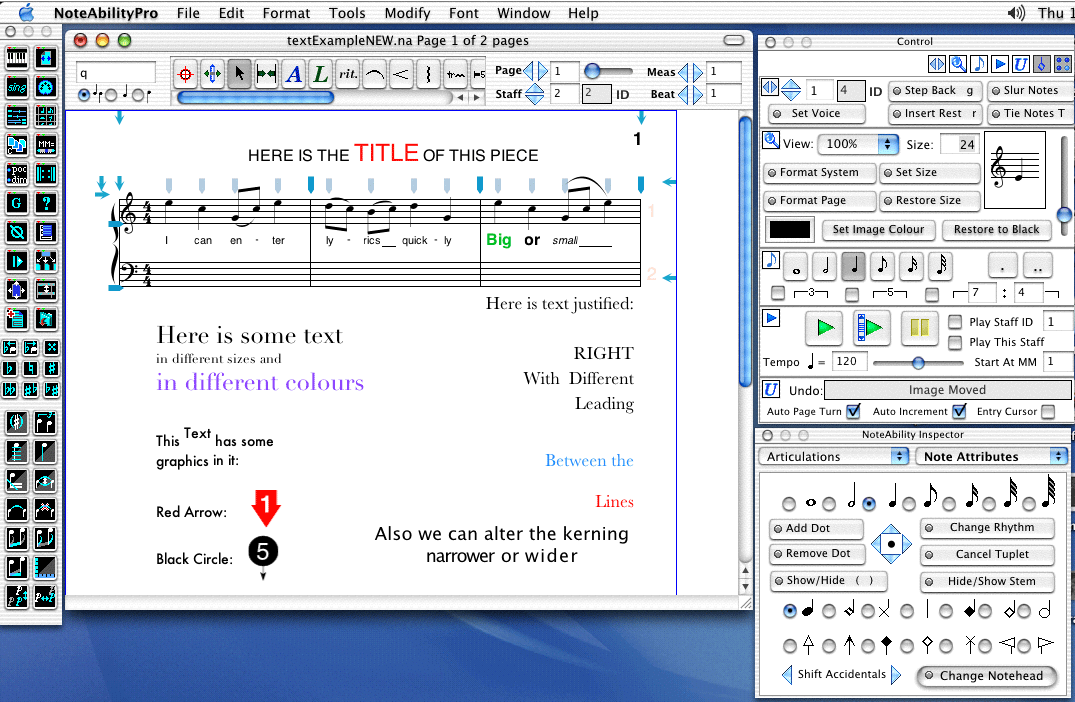Click the red crosshair target tool

185,73
